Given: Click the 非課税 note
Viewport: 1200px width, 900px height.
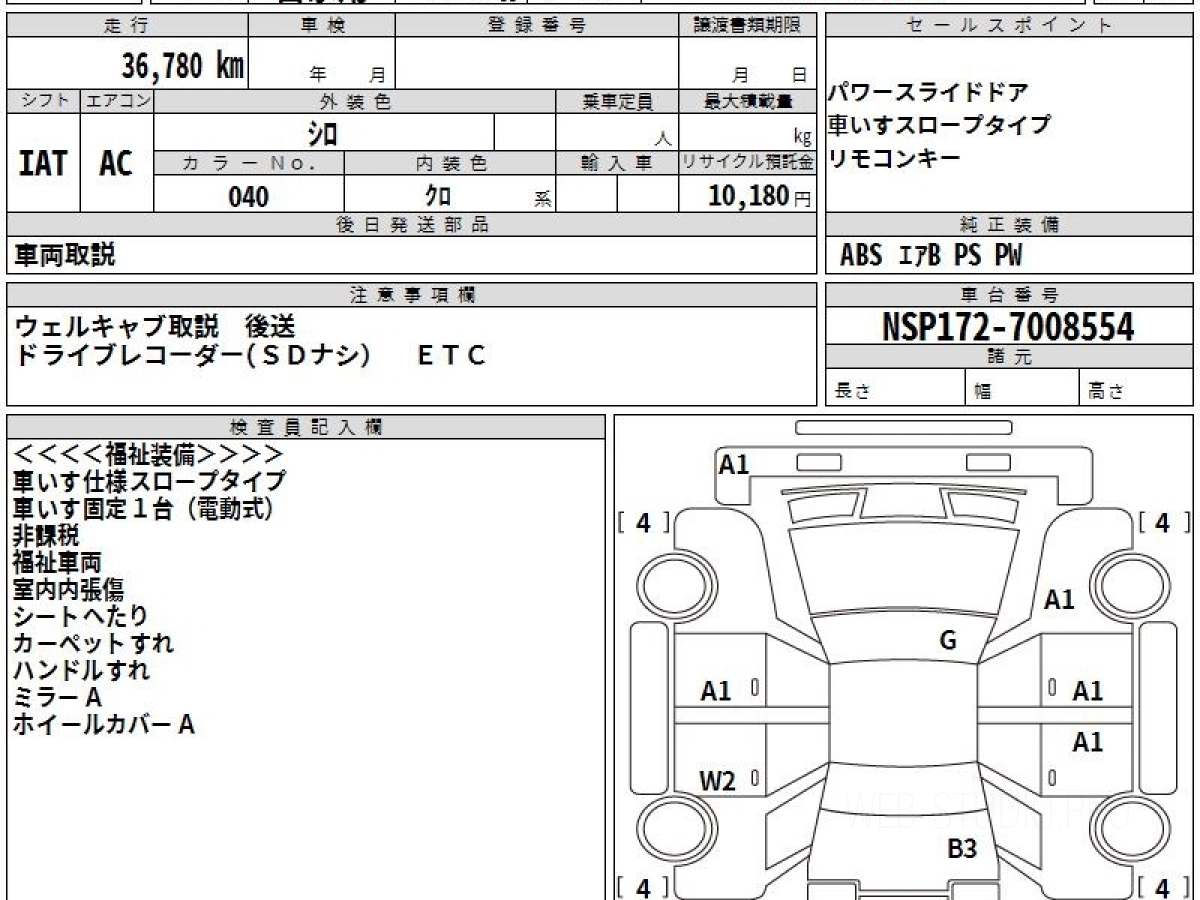Looking at the screenshot, I should point(46,536).
